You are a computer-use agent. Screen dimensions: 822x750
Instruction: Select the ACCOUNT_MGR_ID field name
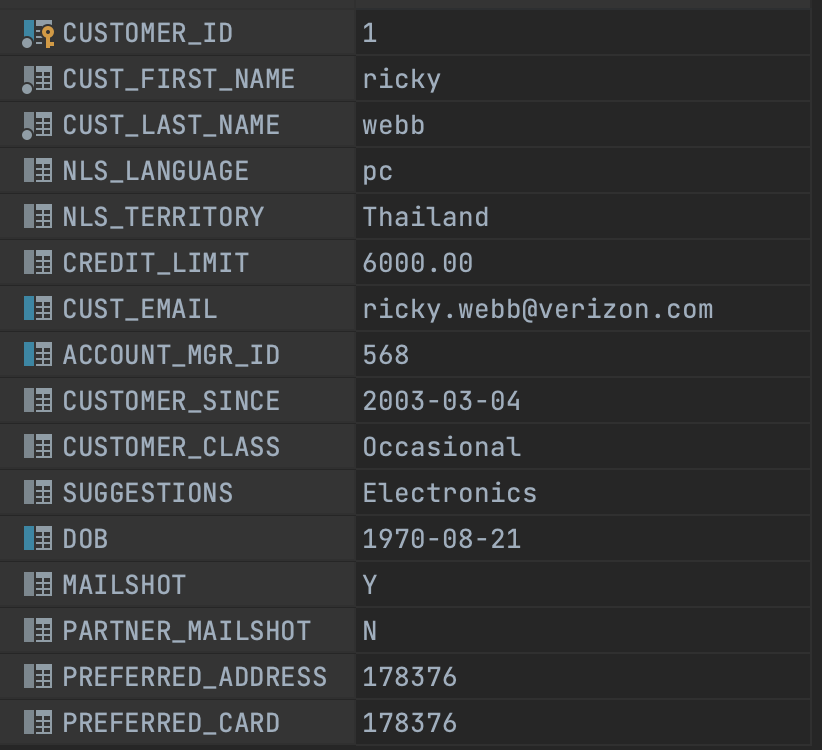pos(171,355)
